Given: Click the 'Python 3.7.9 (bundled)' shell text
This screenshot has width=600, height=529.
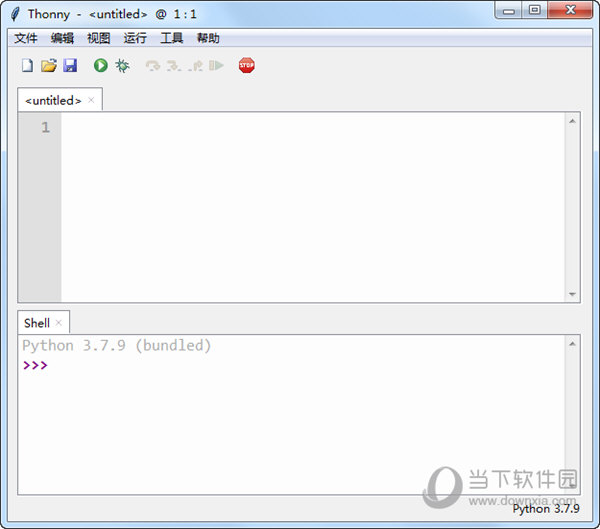Looking at the screenshot, I should click(117, 346).
